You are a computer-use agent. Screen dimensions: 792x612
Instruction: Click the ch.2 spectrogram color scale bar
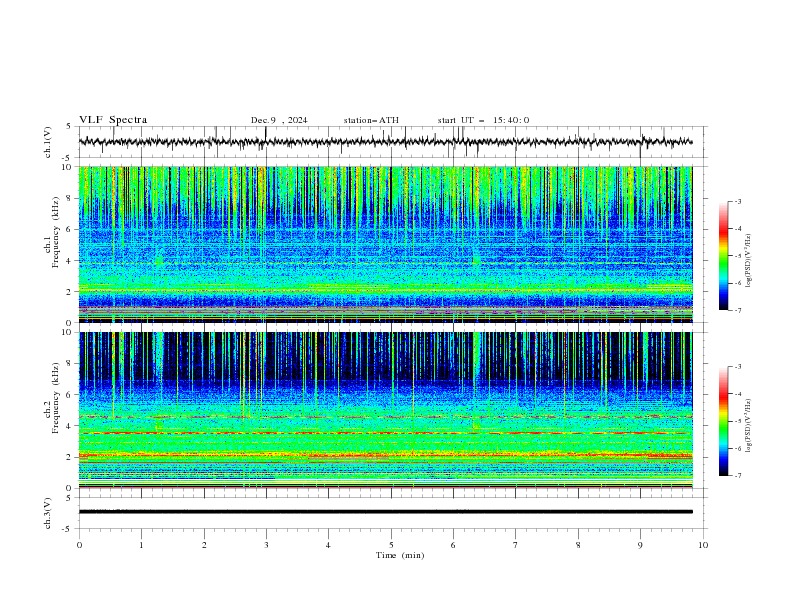point(723,421)
